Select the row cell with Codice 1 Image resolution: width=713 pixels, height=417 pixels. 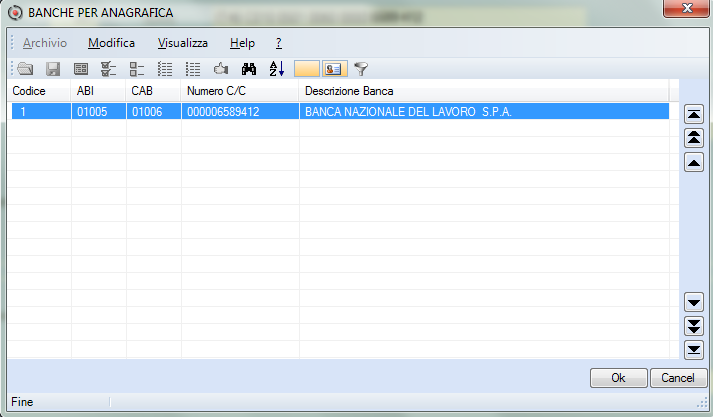[x=41, y=111]
